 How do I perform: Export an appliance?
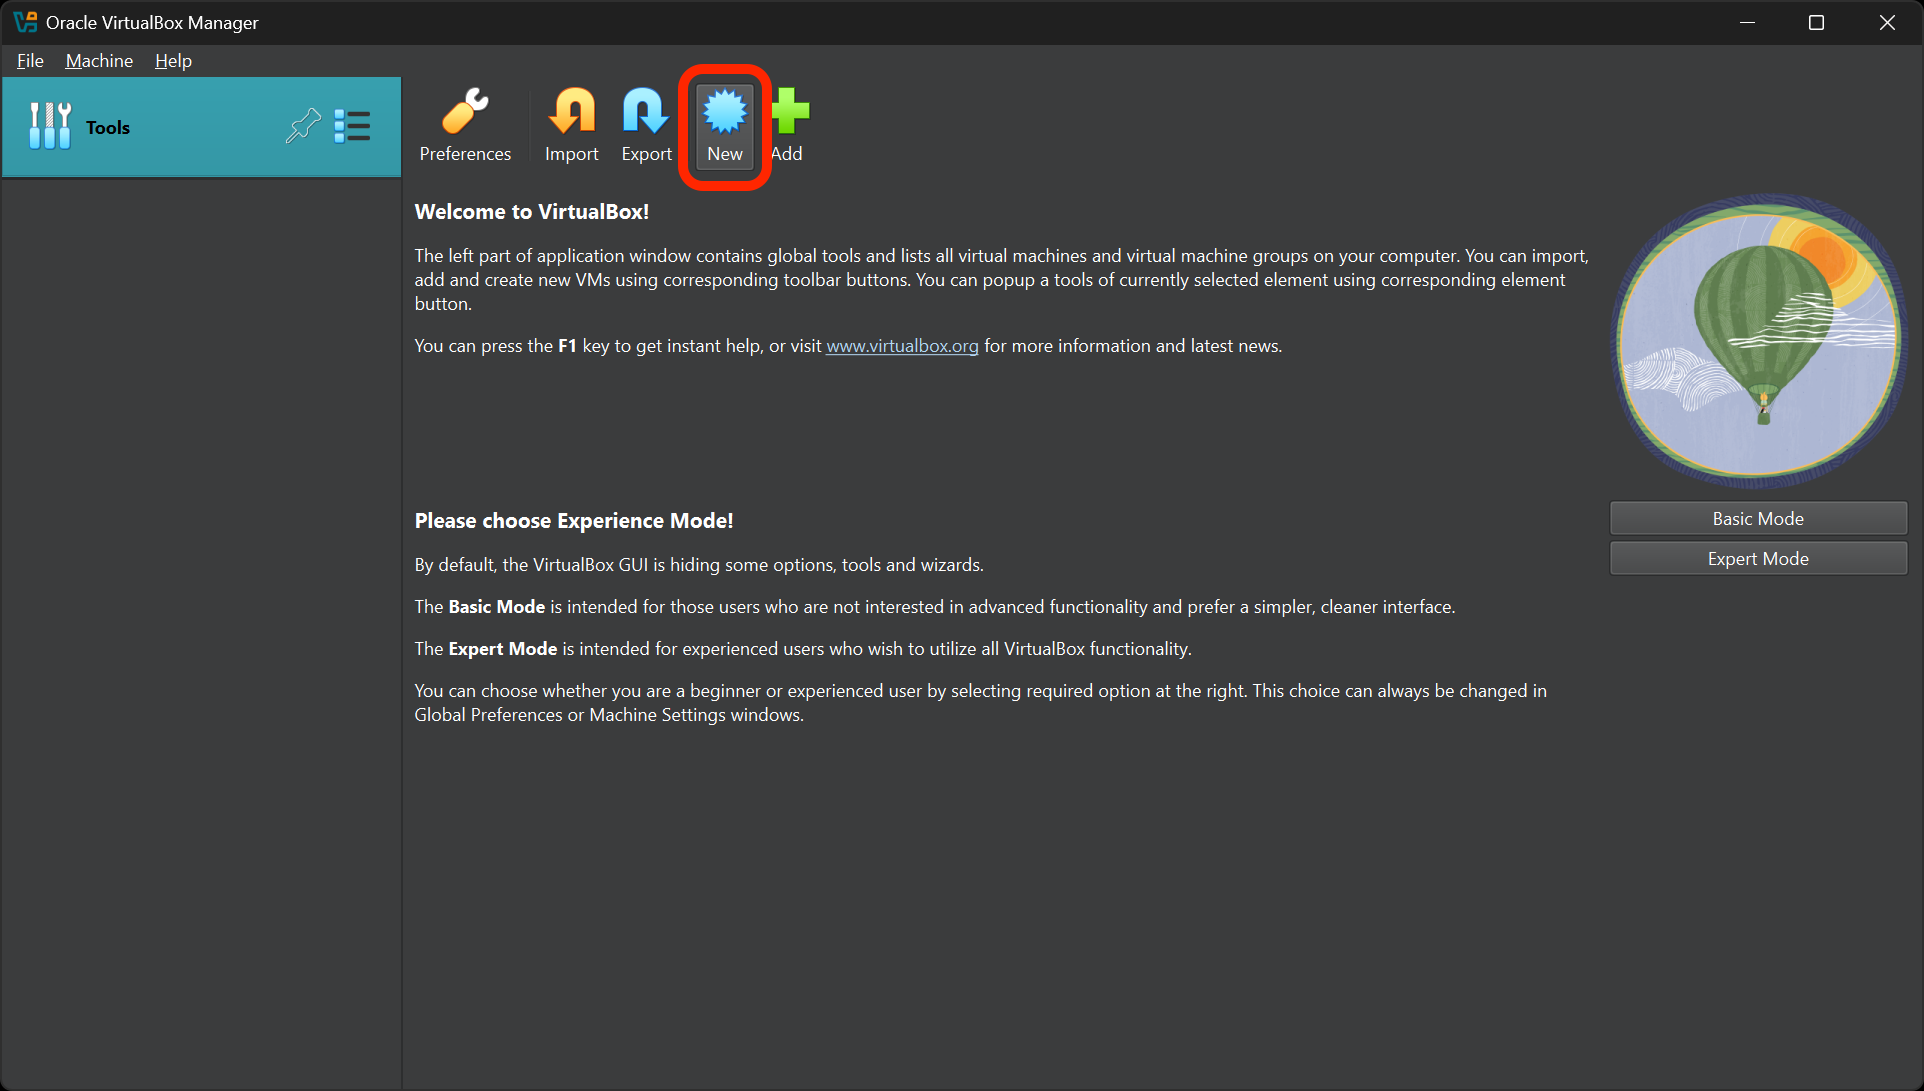pos(645,124)
